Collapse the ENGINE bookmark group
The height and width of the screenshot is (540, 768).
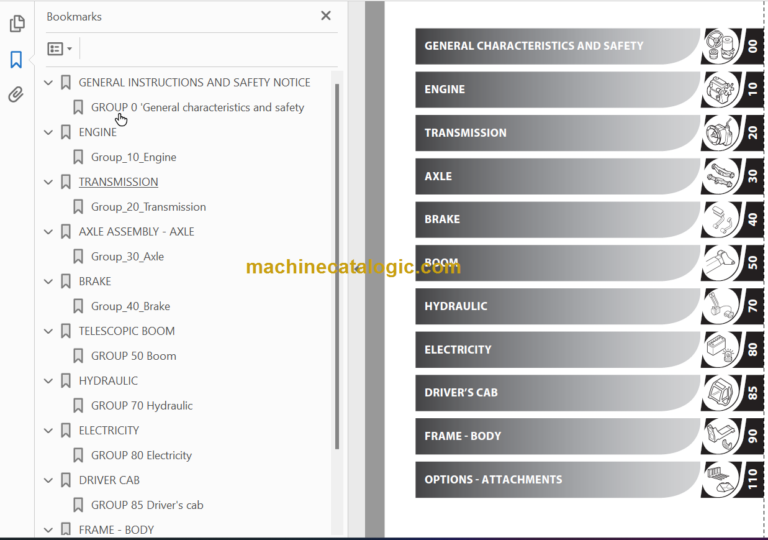click(48, 132)
